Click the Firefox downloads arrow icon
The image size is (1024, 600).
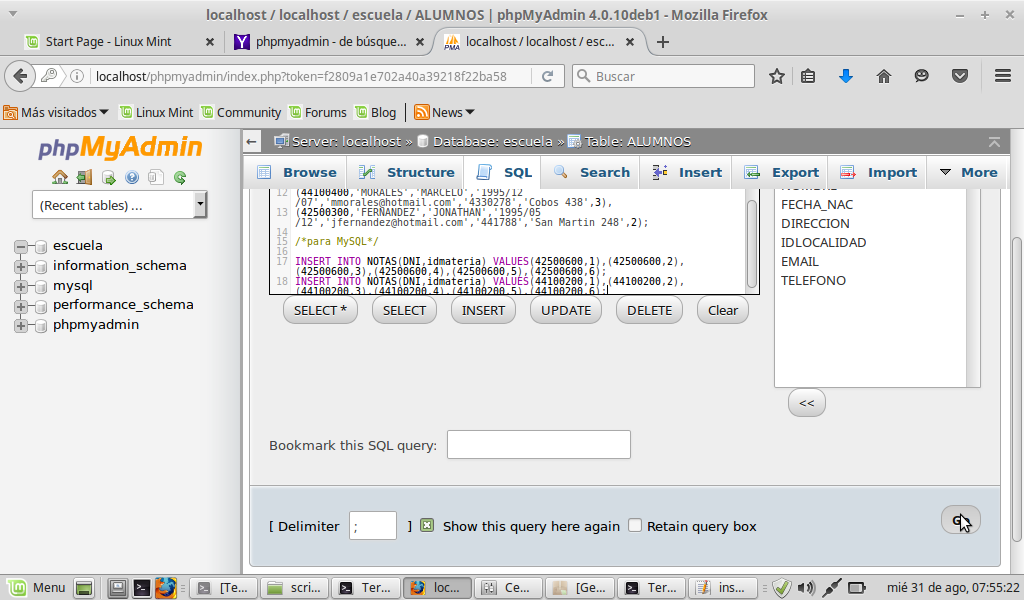[x=846, y=76]
